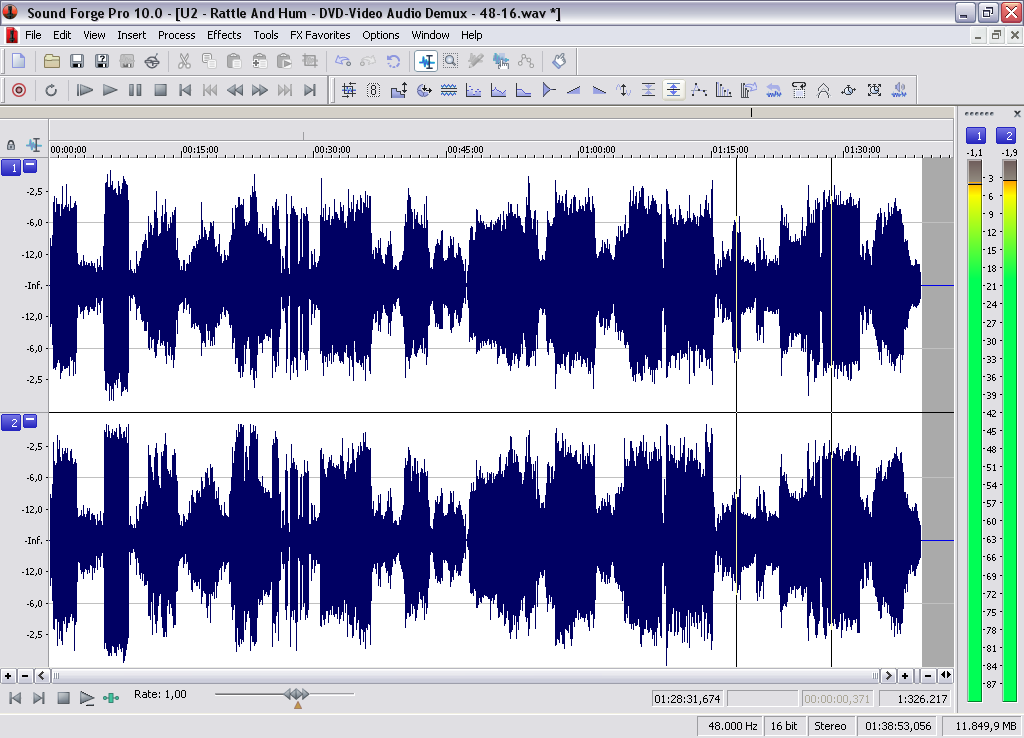Click the horizontal waveform scrollbar
The height and width of the screenshot is (738, 1024).
(x=465, y=676)
